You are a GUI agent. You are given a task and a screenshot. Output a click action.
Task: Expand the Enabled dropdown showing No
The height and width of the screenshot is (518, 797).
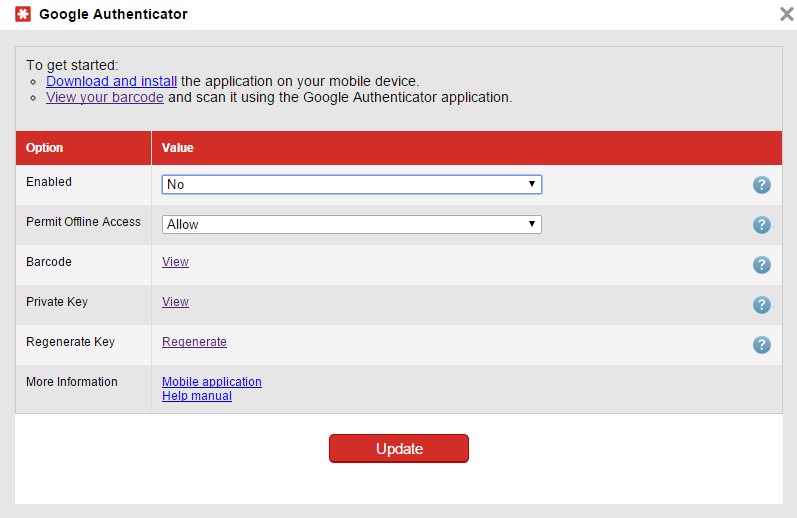click(352, 185)
